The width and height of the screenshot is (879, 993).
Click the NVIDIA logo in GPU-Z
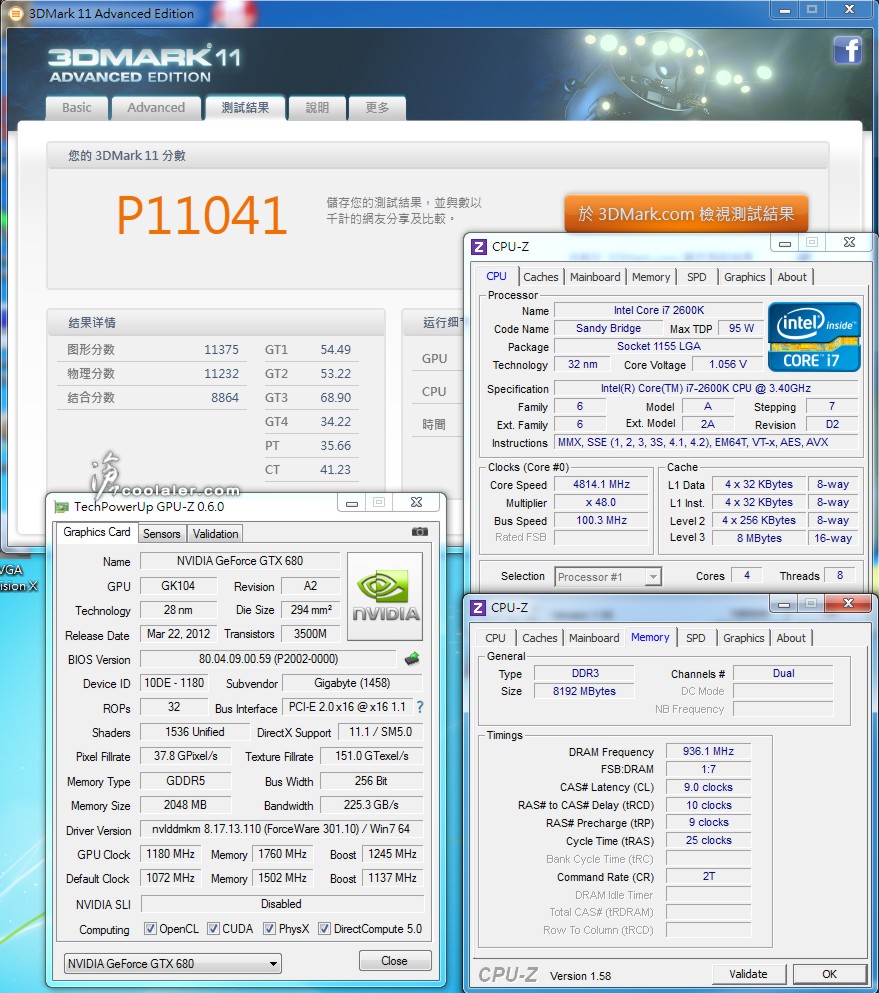pyautogui.click(x=385, y=597)
